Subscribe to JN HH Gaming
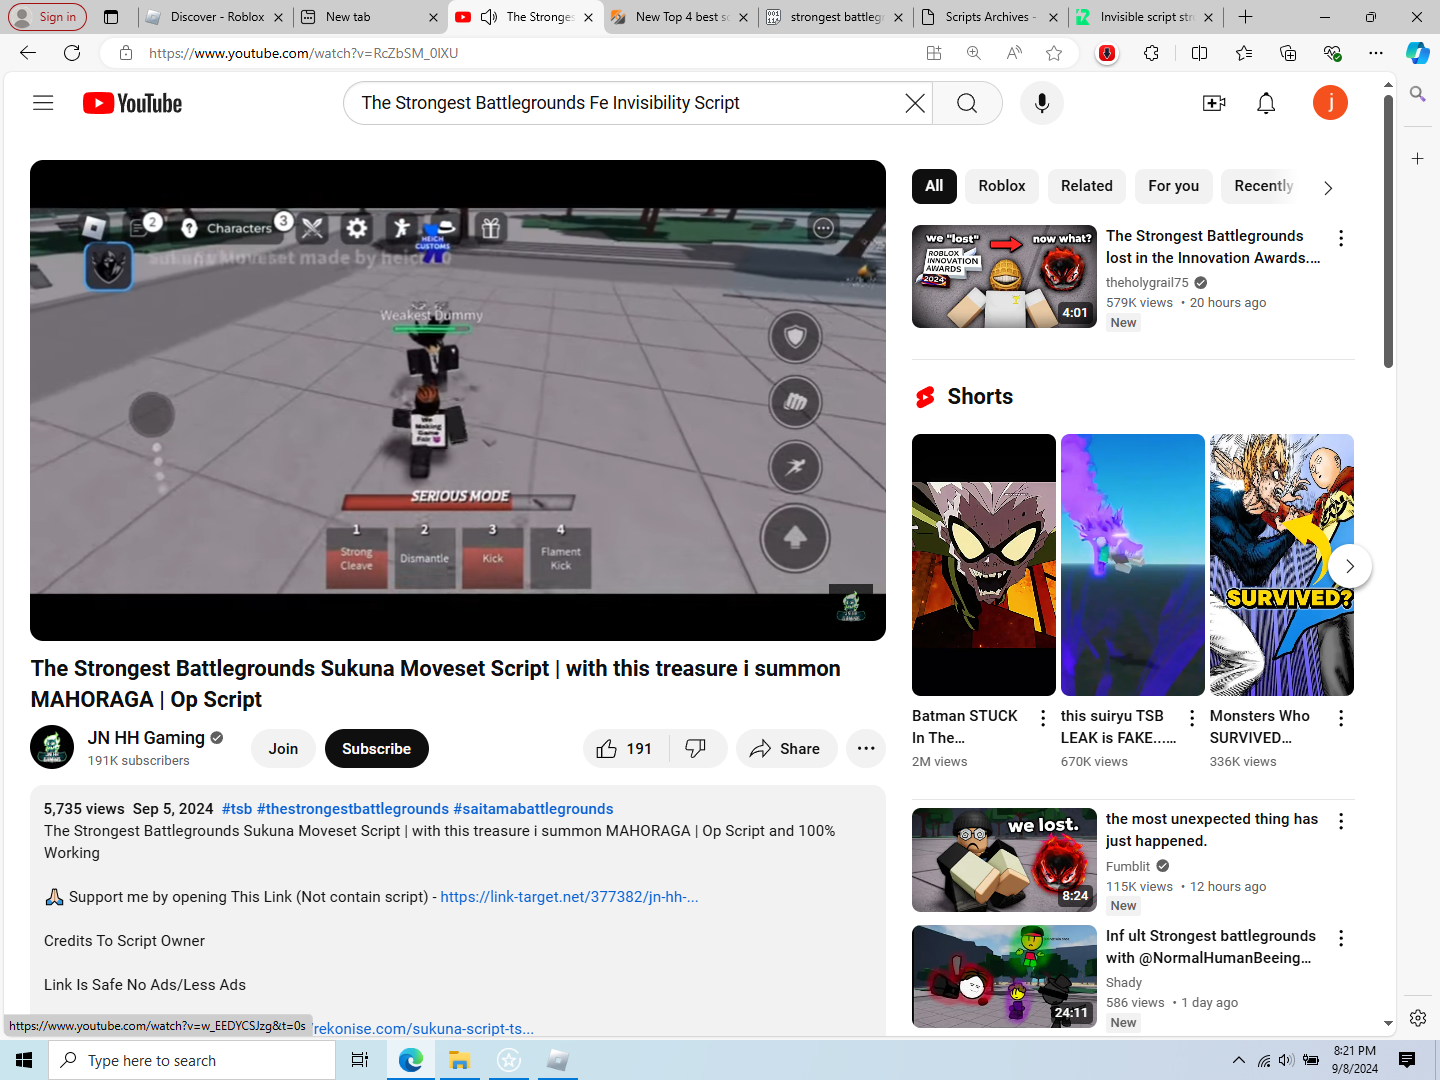This screenshot has width=1440, height=1080. 376,749
